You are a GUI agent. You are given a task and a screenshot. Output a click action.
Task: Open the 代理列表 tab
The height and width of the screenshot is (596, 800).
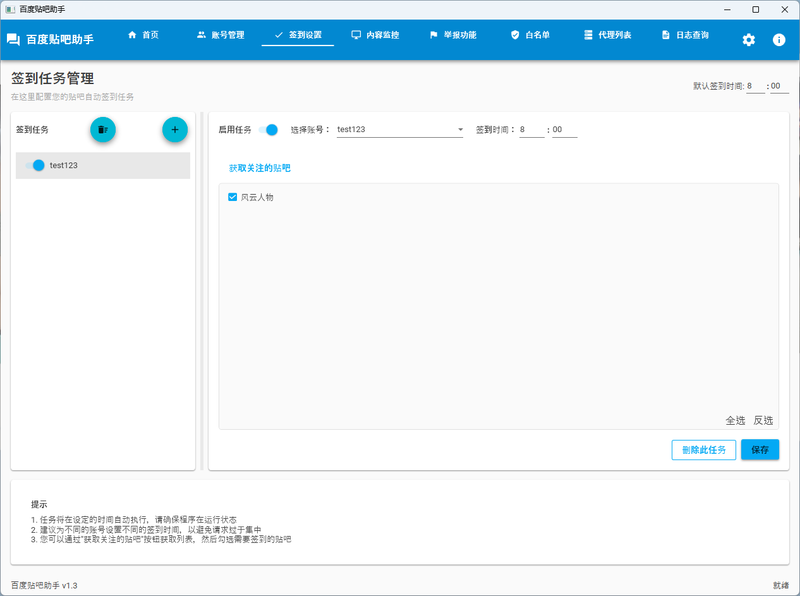click(x=608, y=35)
